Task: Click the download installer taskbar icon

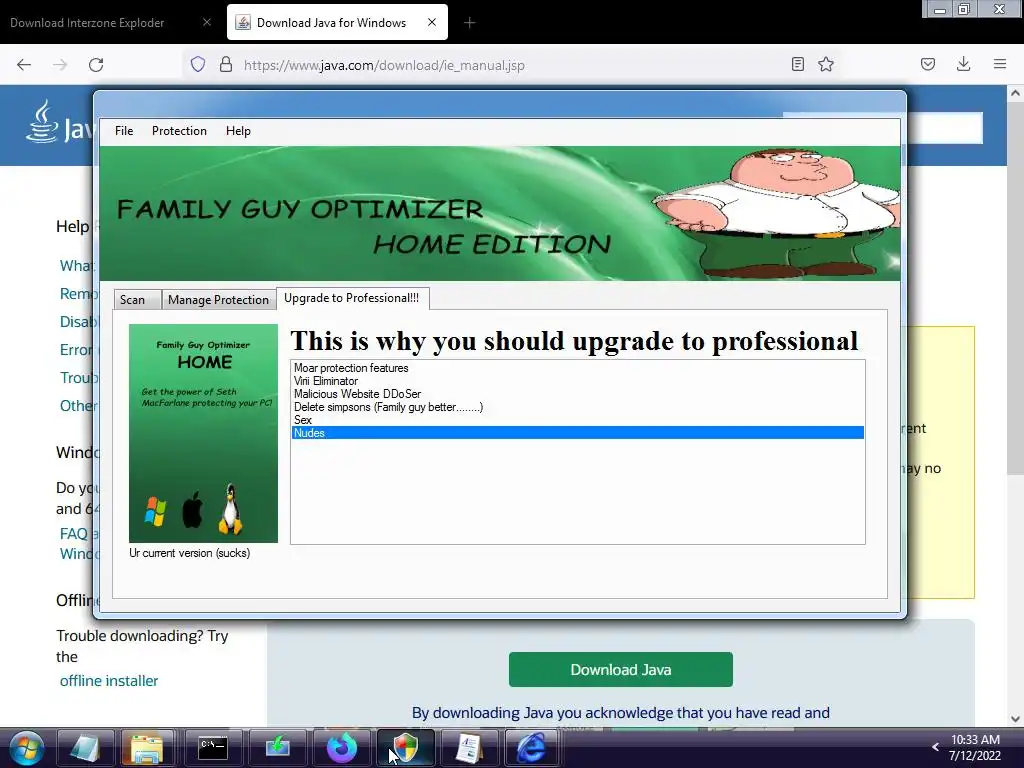Action: 278,748
